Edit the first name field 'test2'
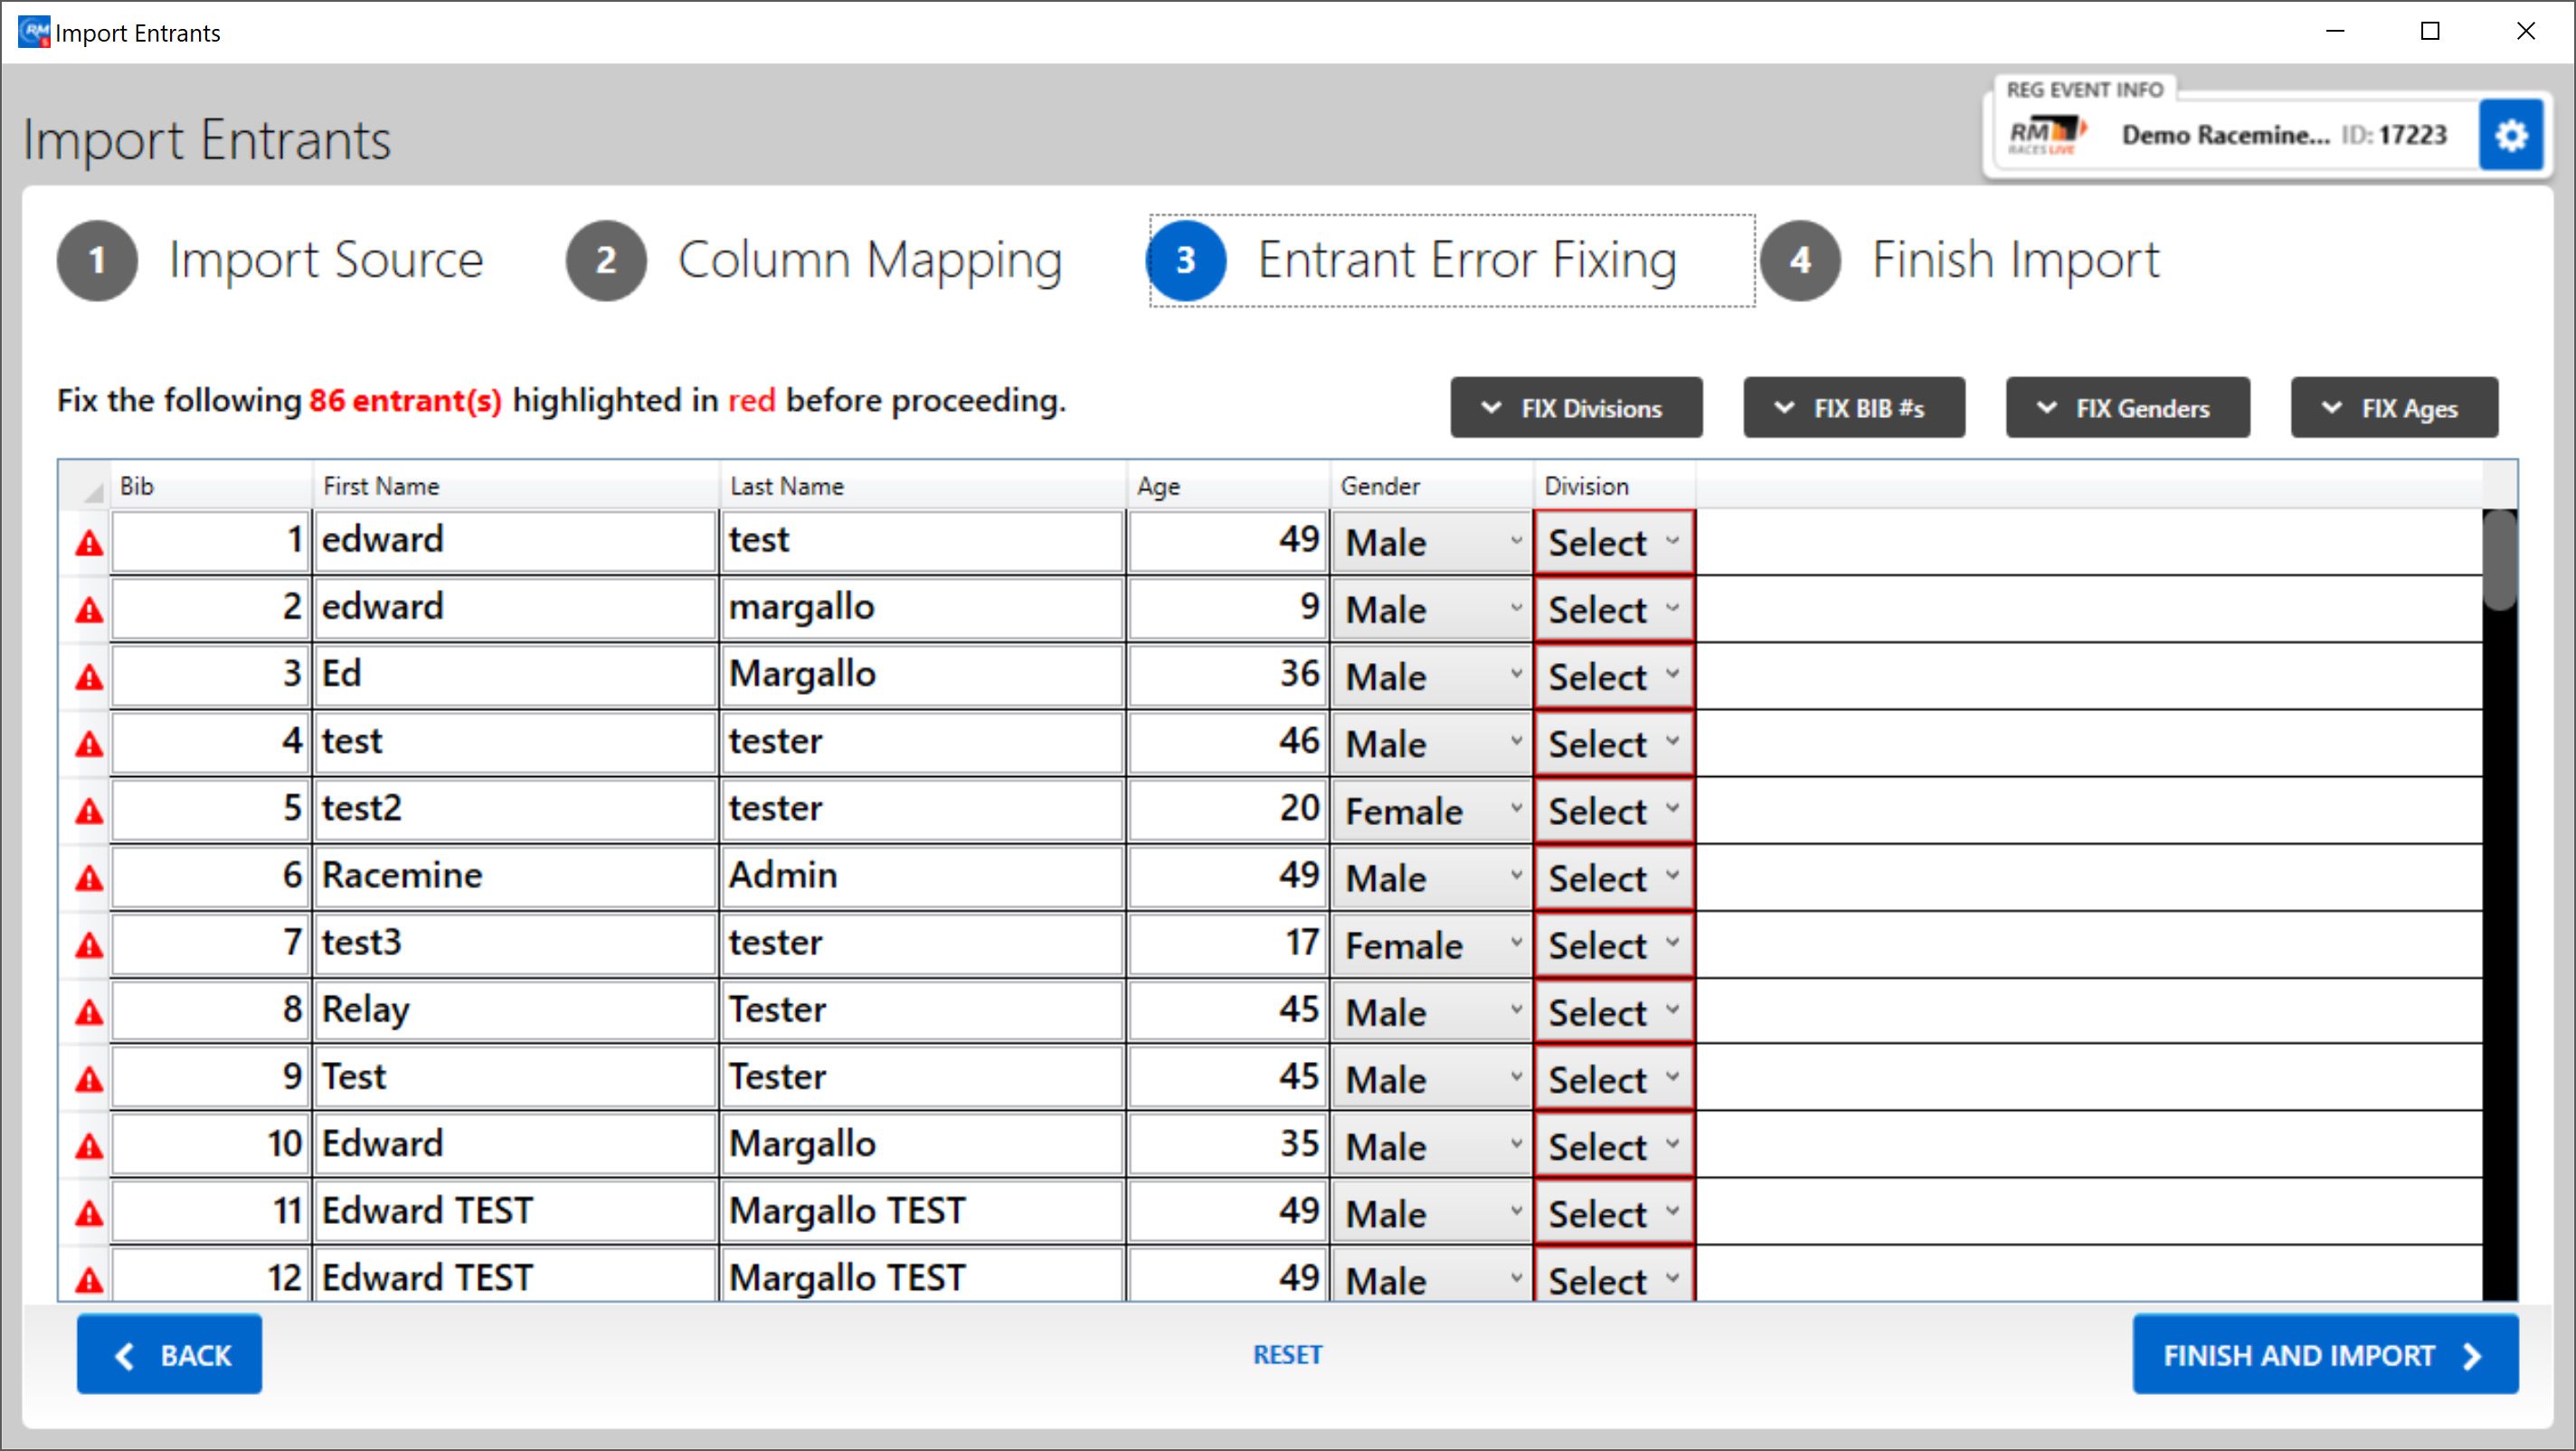This screenshot has height=1451, width=2576. tap(516, 809)
